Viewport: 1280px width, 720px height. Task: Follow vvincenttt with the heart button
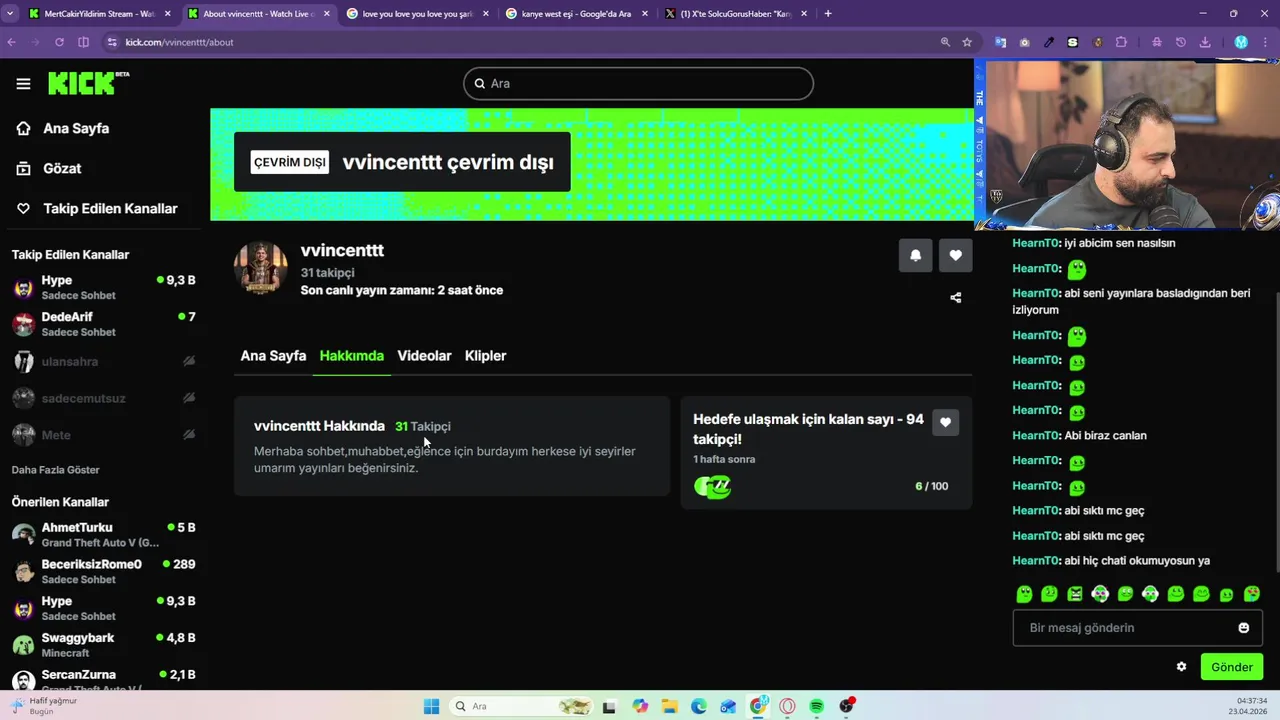coord(955,255)
